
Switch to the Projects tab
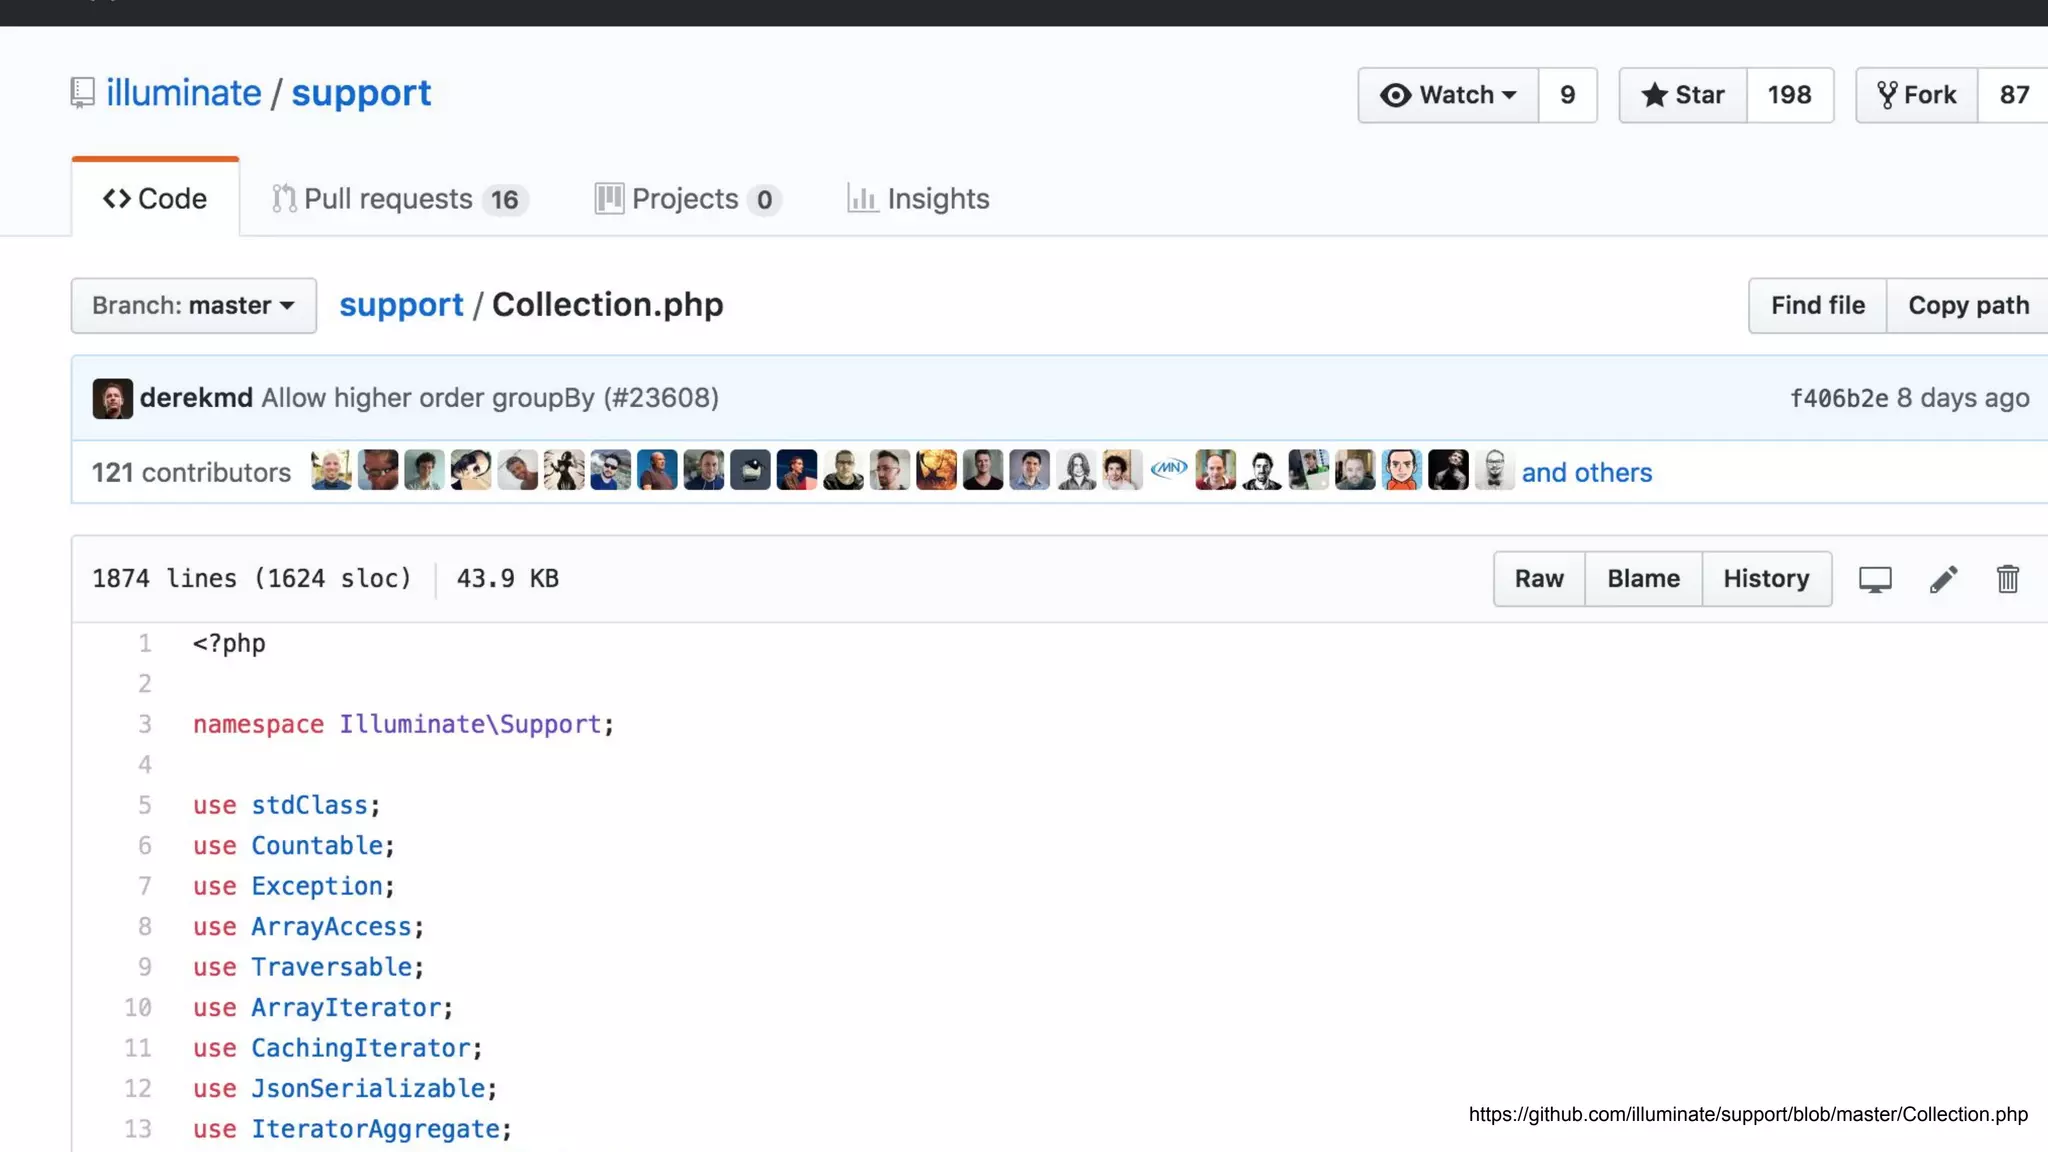pyautogui.click(x=688, y=199)
